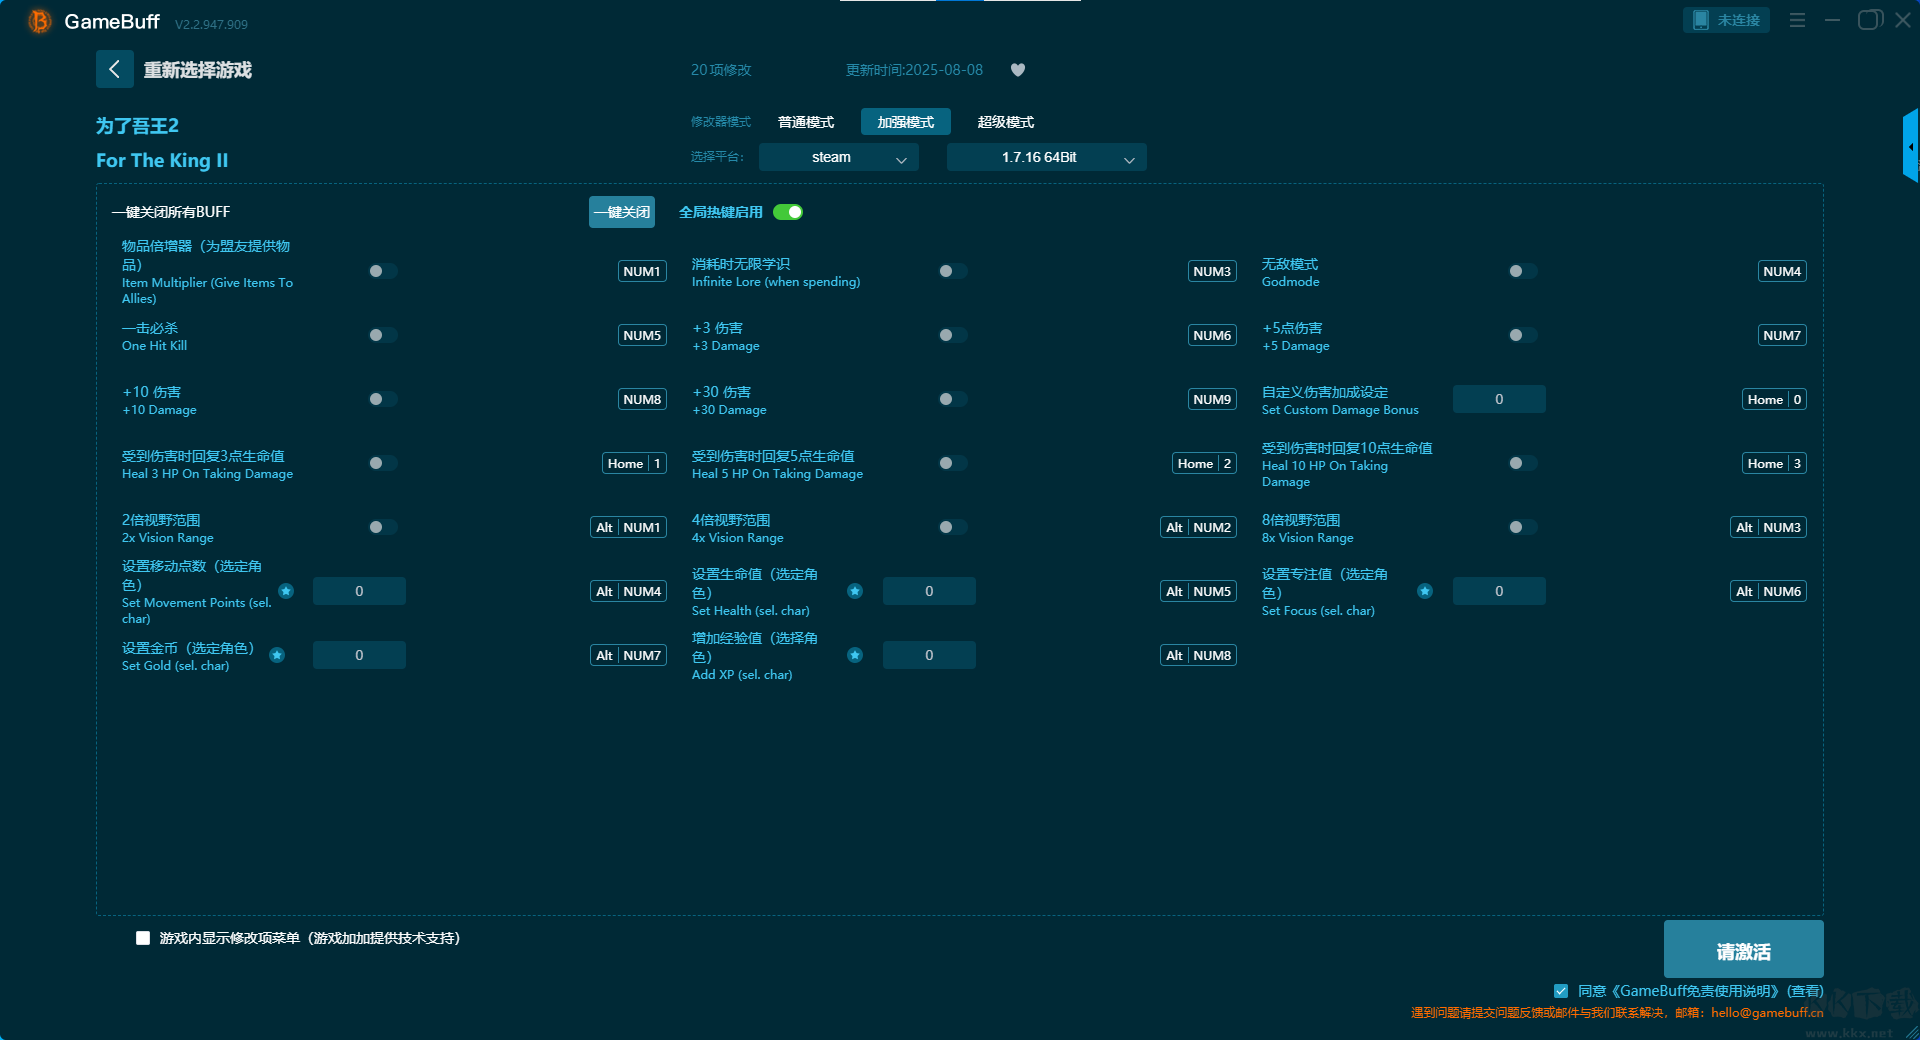The width and height of the screenshot is (1920, 1040).
Task: Uncheck the GameBuff disclaimer agreement checkbox
Action: coord(1561,991)
